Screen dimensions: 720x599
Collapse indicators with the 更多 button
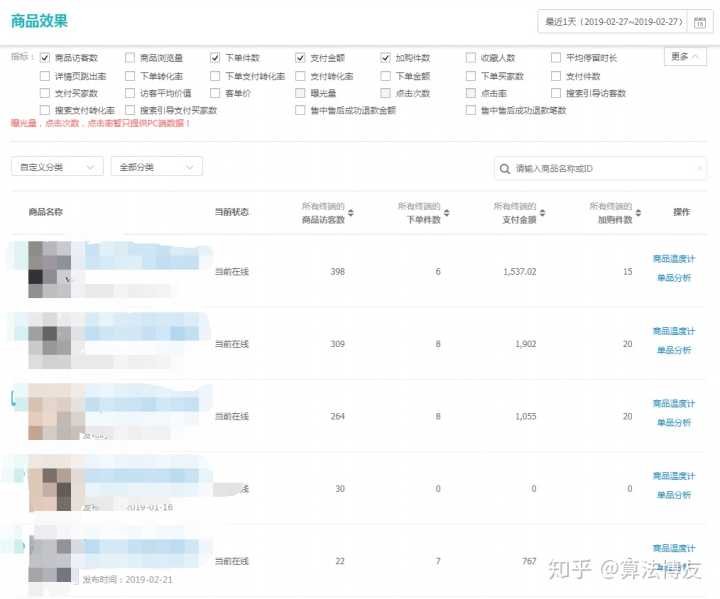tap(685, 57)
